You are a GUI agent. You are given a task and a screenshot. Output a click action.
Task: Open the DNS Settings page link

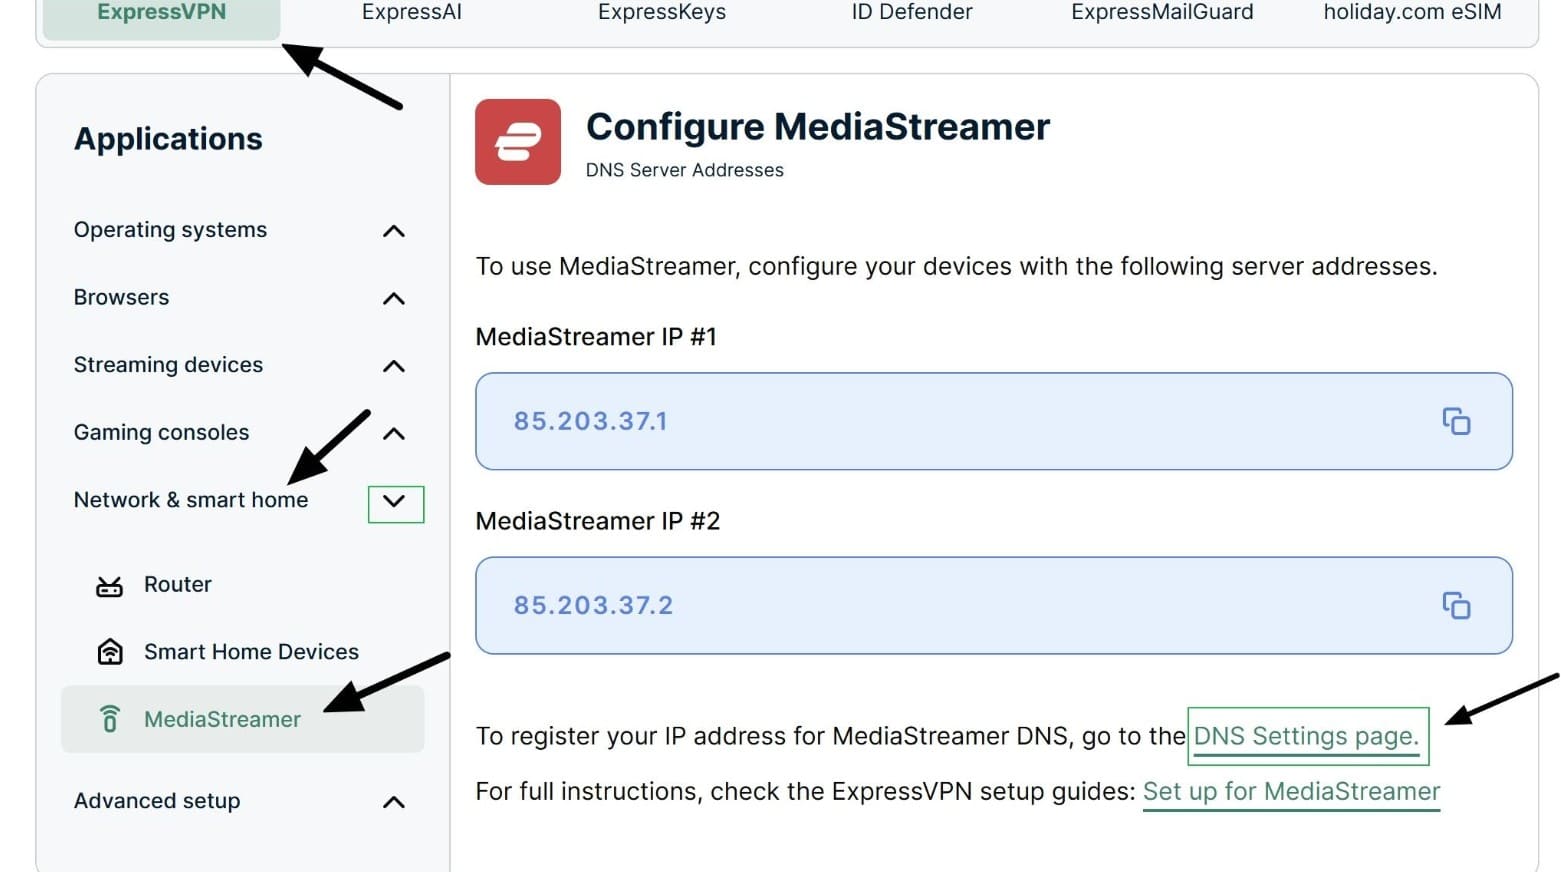(x=1306, y=736)
